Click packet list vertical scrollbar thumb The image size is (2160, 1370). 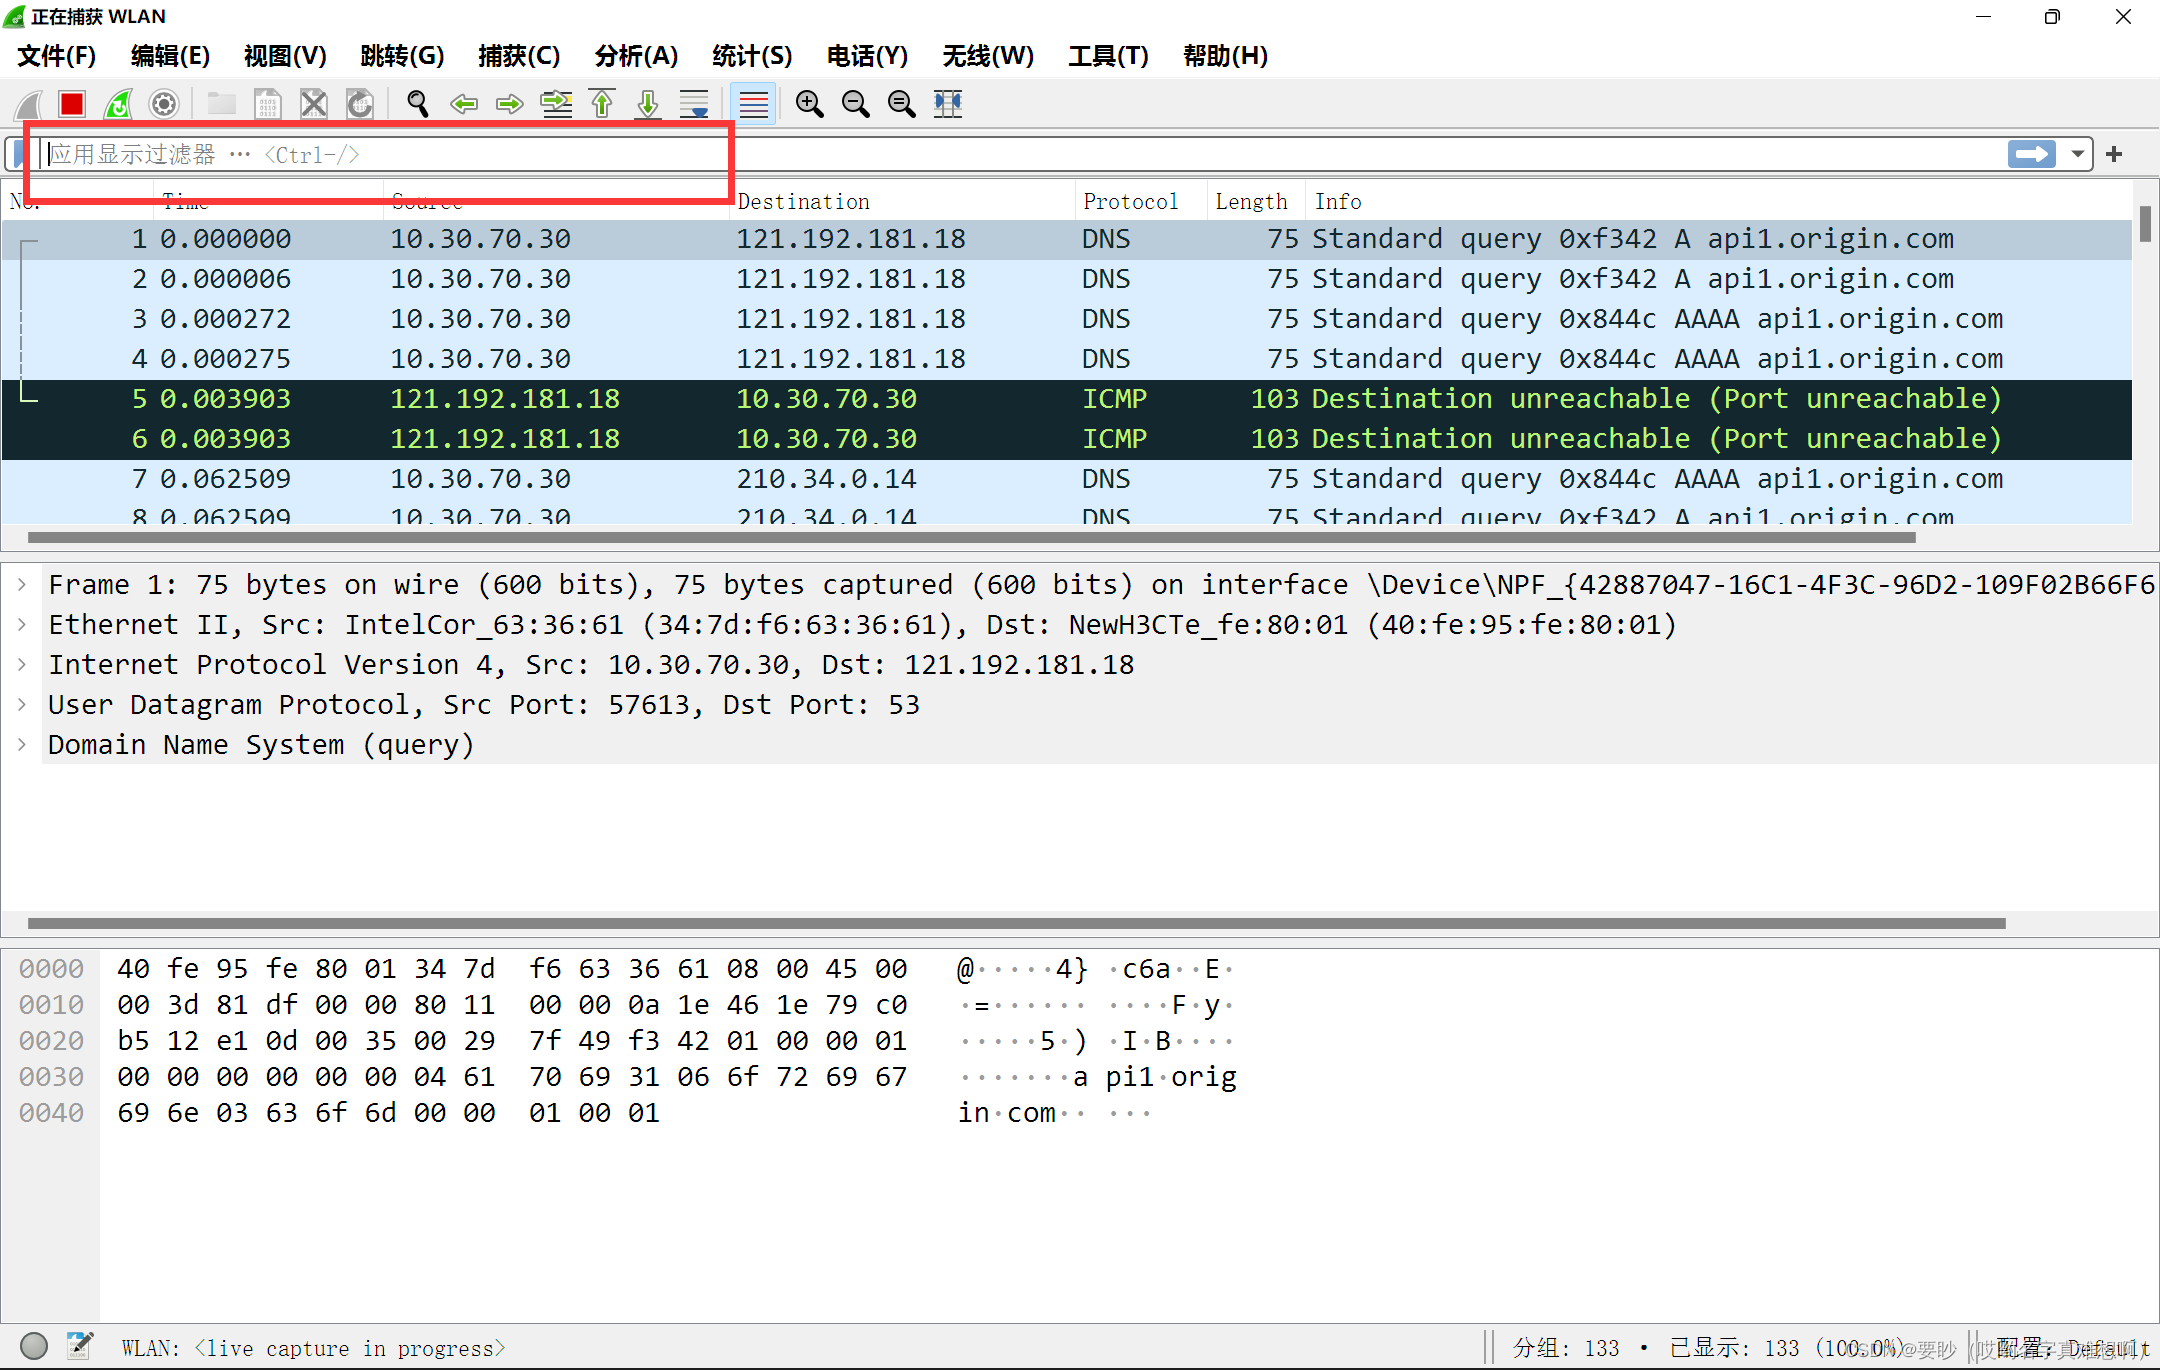click(x=2145, y=223)
